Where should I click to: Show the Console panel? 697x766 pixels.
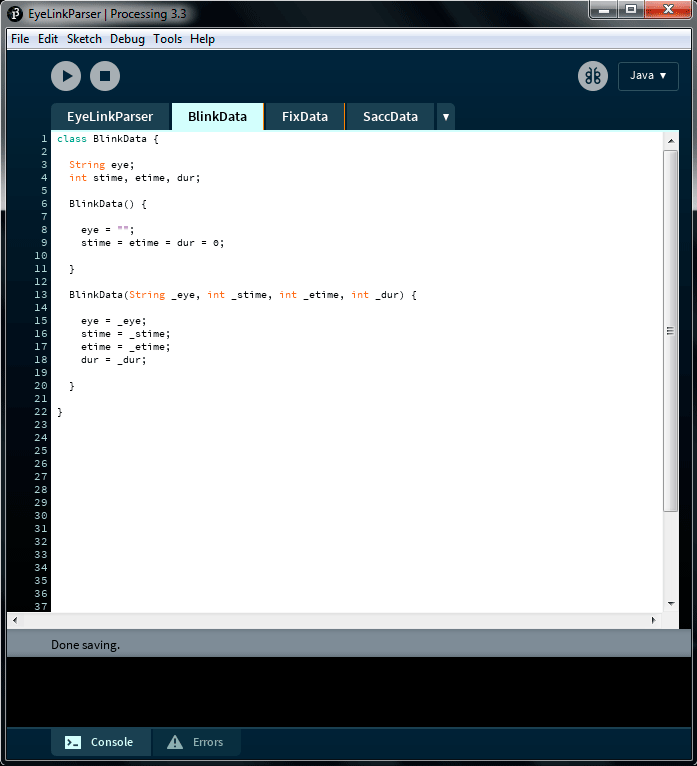pos(100,742)
